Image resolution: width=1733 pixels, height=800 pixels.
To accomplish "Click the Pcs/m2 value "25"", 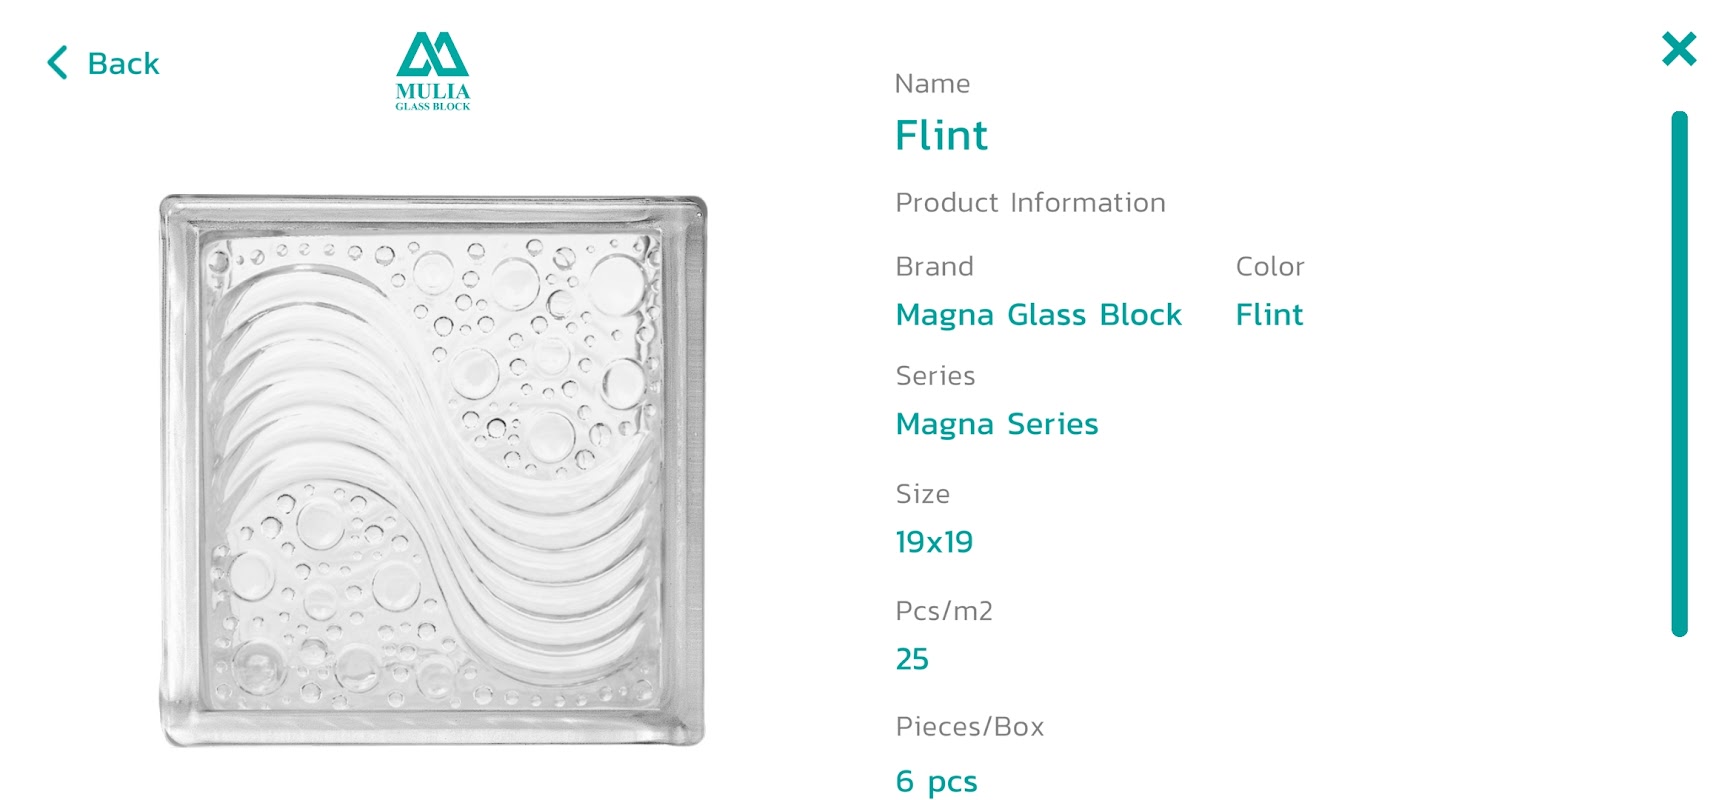I will [912, 659].
